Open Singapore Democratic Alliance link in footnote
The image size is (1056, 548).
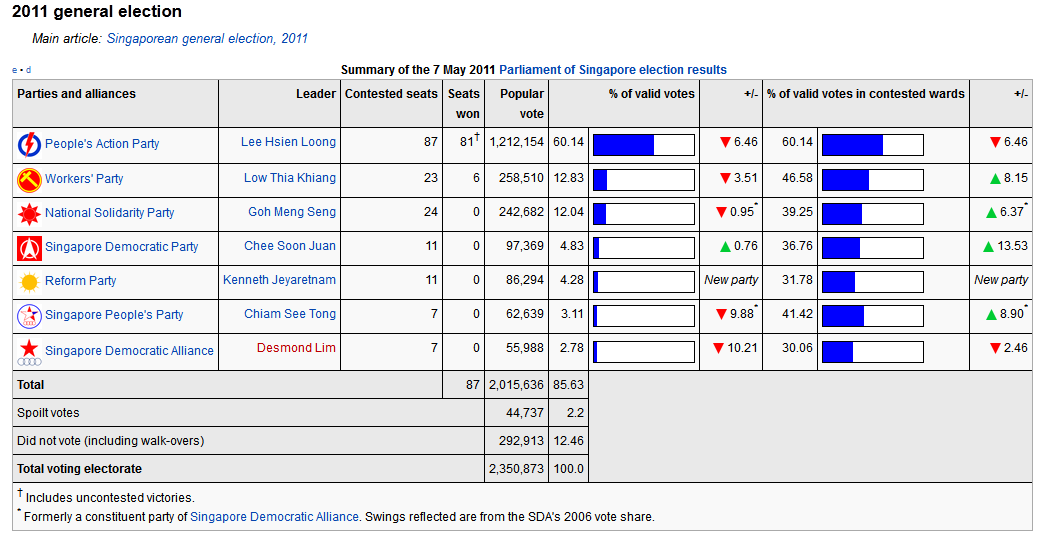(274, 517)
